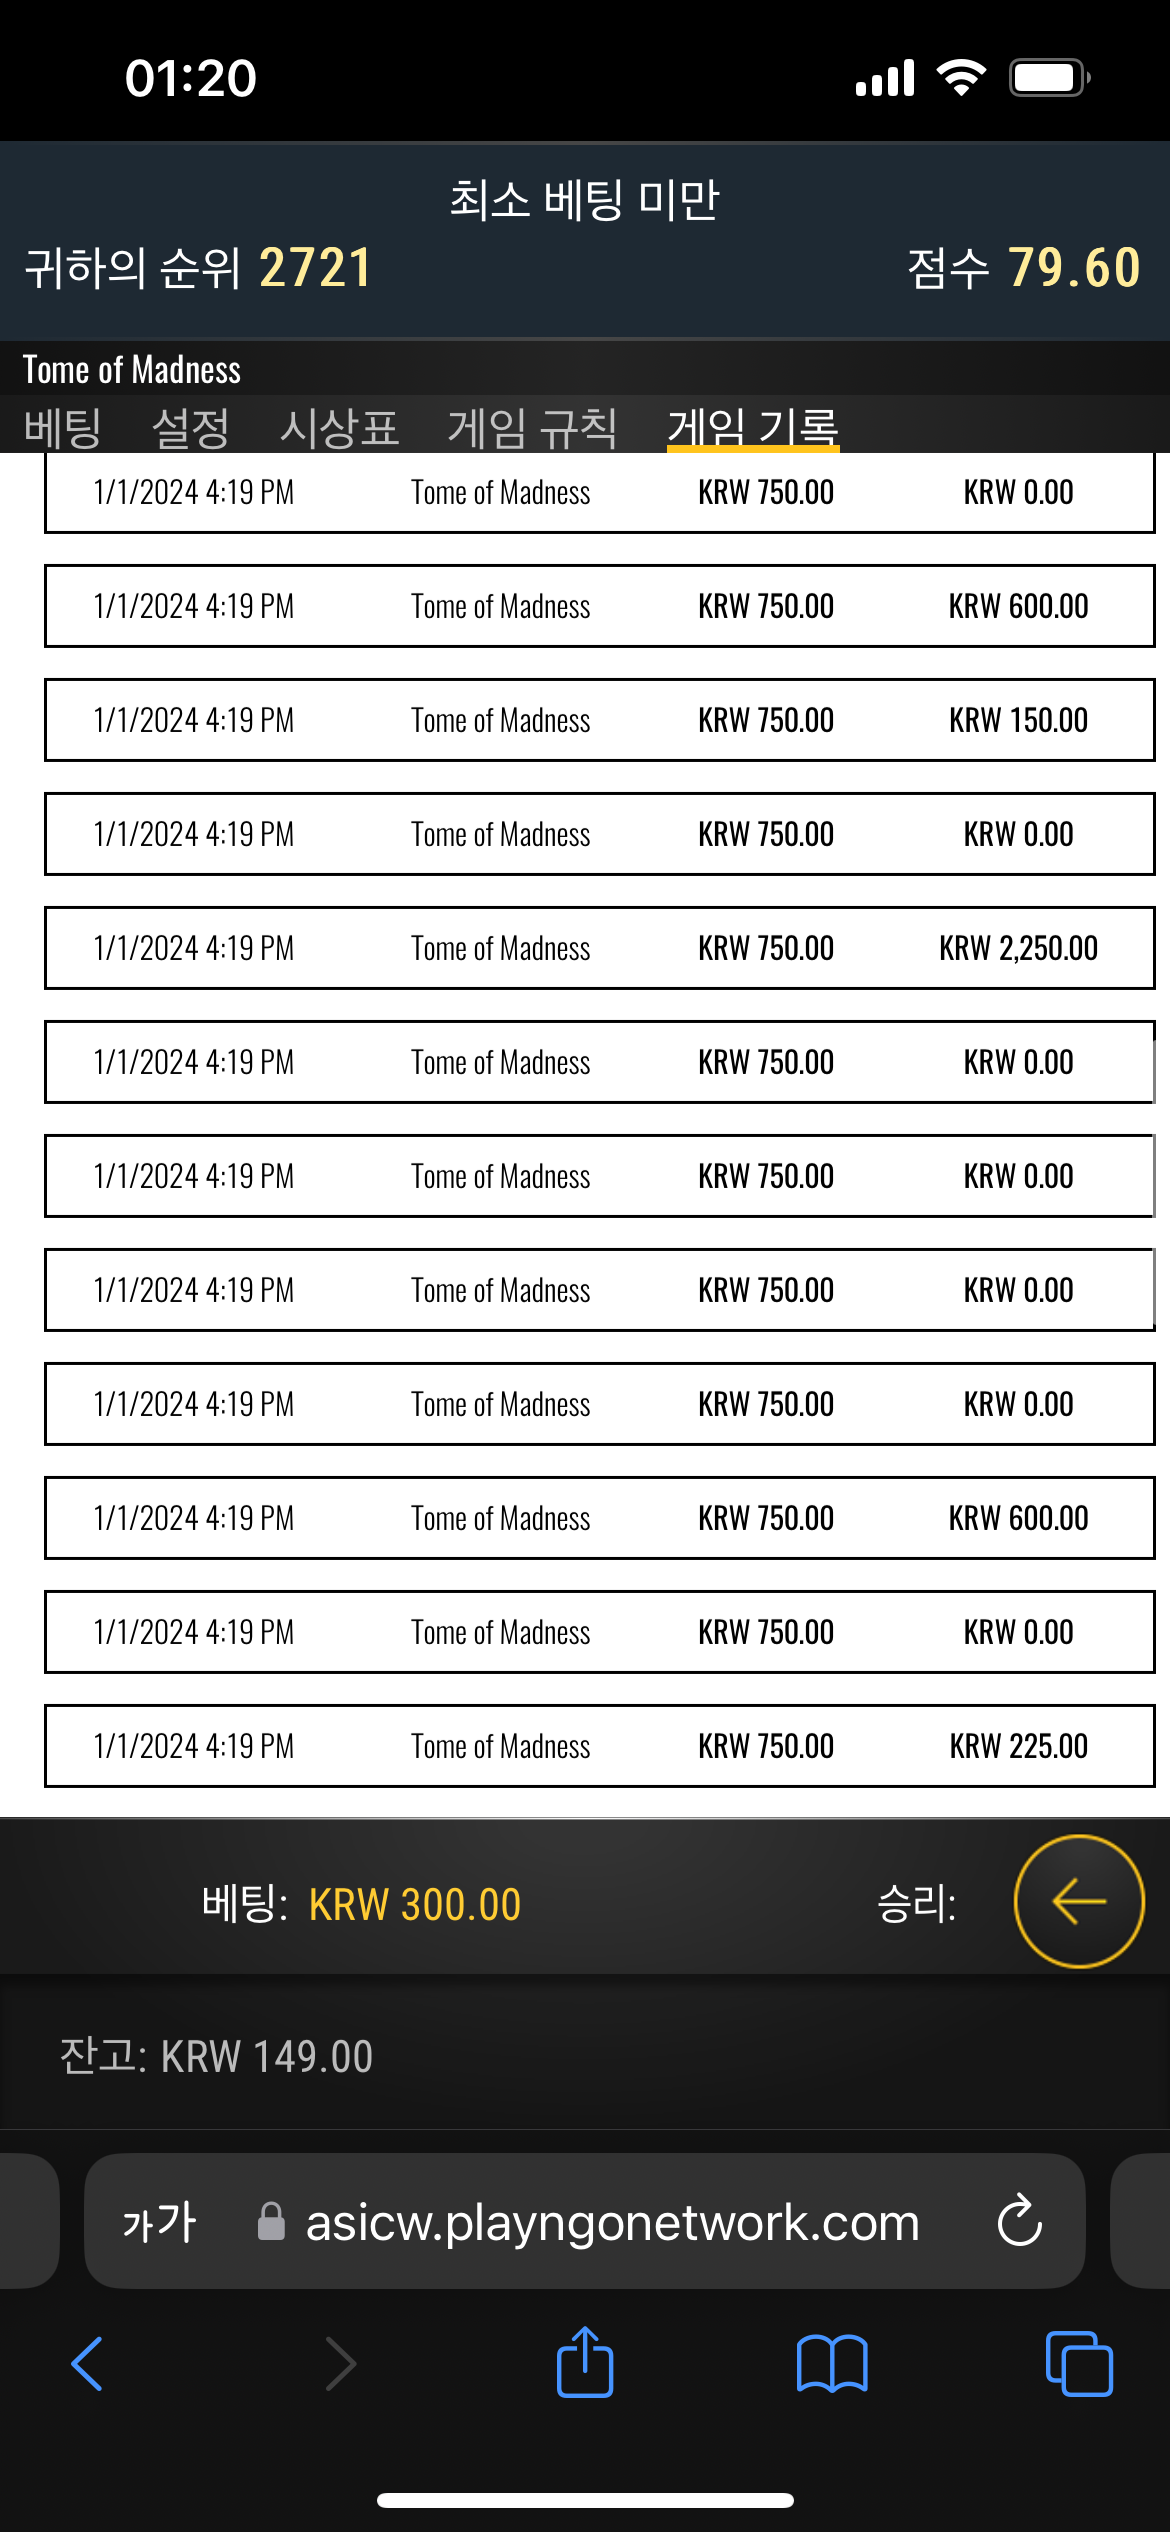This screenshot has width=1170, height=2532.
Task: Go back with the Safari back chevron
Action: (x=88, y=2364)
